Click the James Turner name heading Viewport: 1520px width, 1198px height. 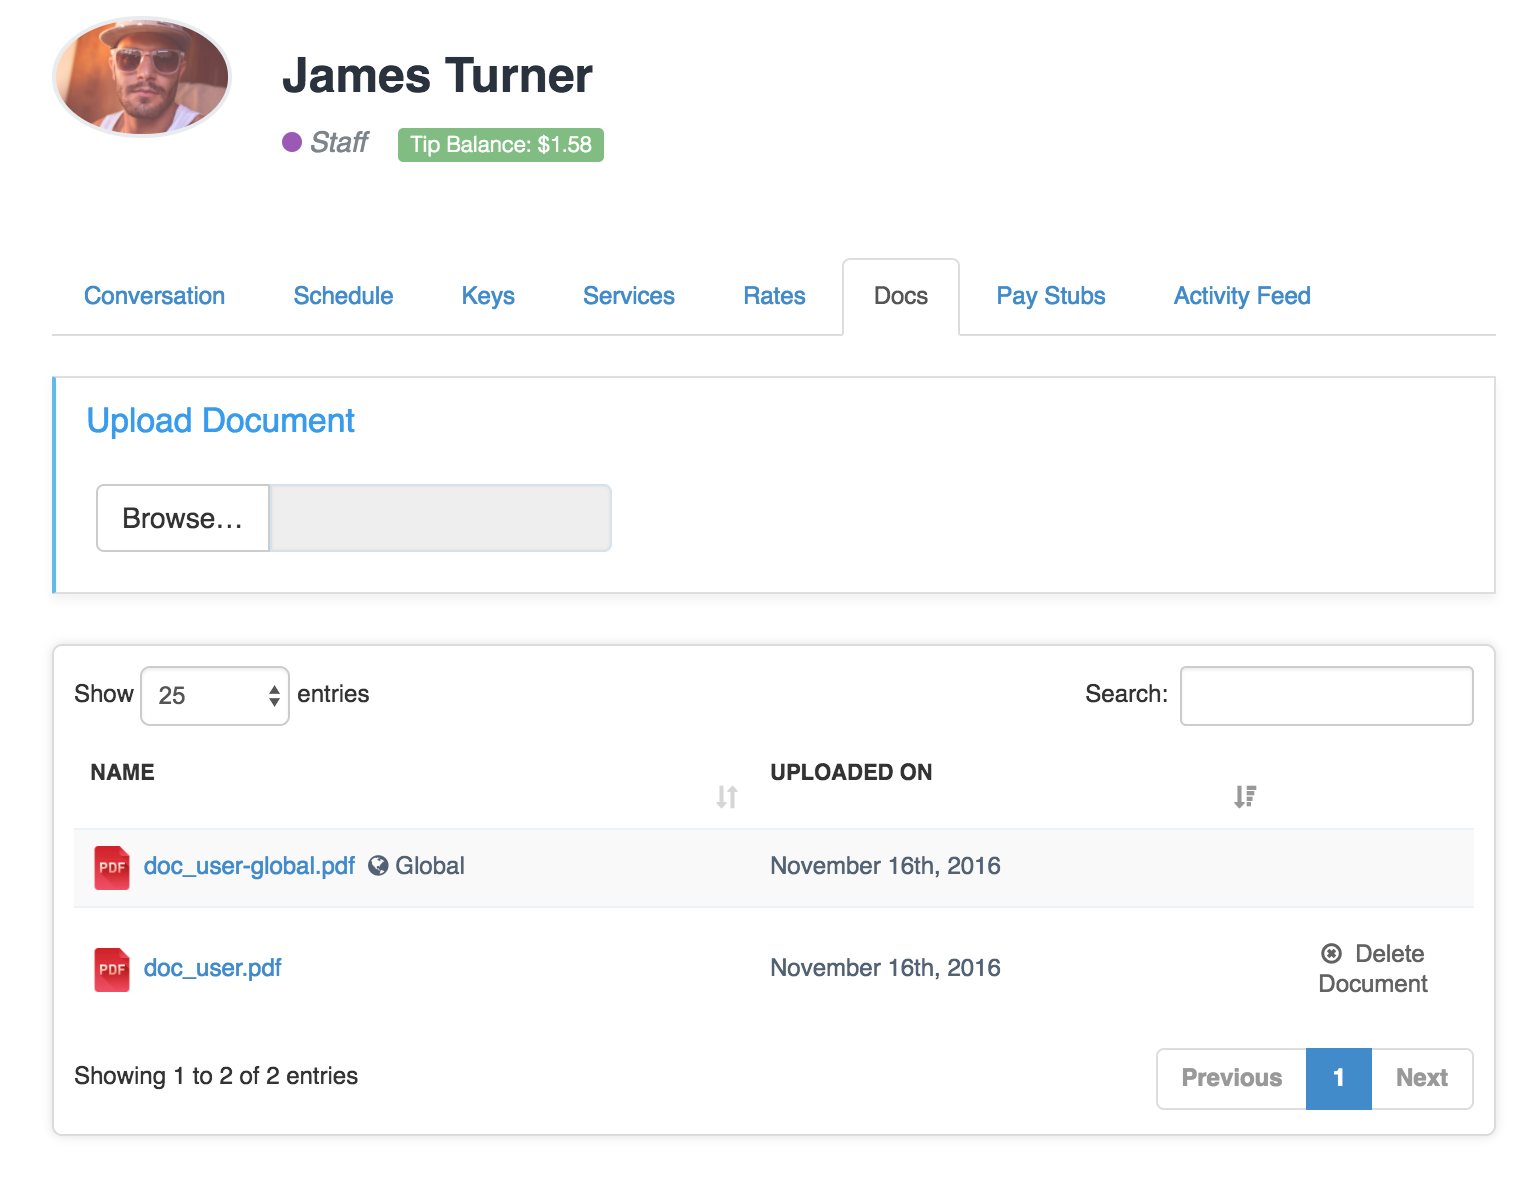click(x=437, y=76)
